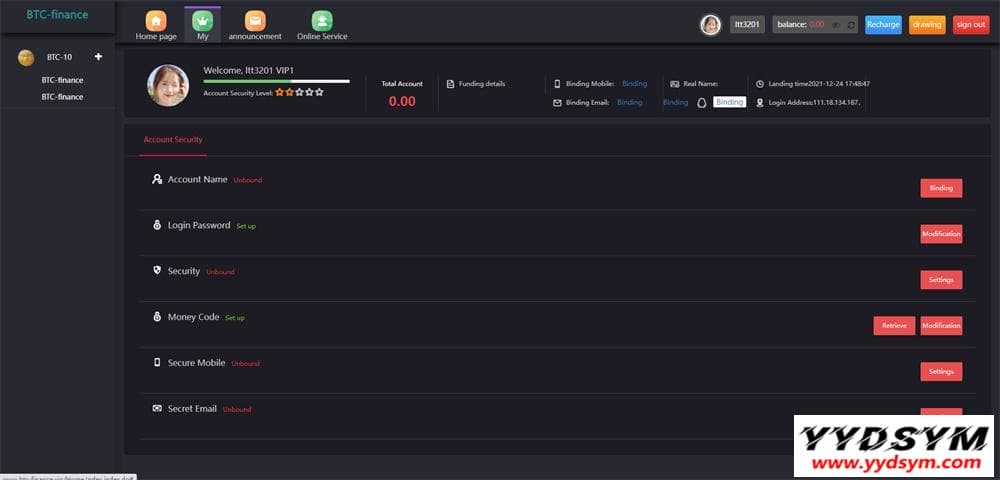Image resolution: width=1000 pixels, height=480 pixels.
Task: Click Settings button for Secure Mobile
Action: 941,372
